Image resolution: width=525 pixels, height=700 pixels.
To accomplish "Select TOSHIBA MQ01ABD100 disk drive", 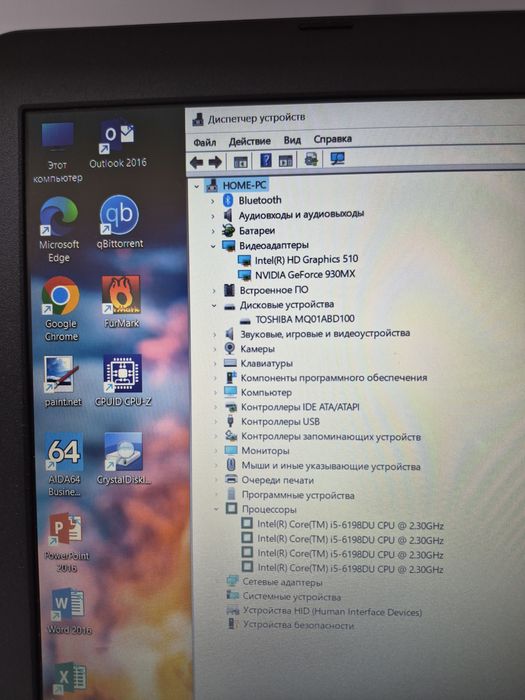I will (x=305, y=319).
